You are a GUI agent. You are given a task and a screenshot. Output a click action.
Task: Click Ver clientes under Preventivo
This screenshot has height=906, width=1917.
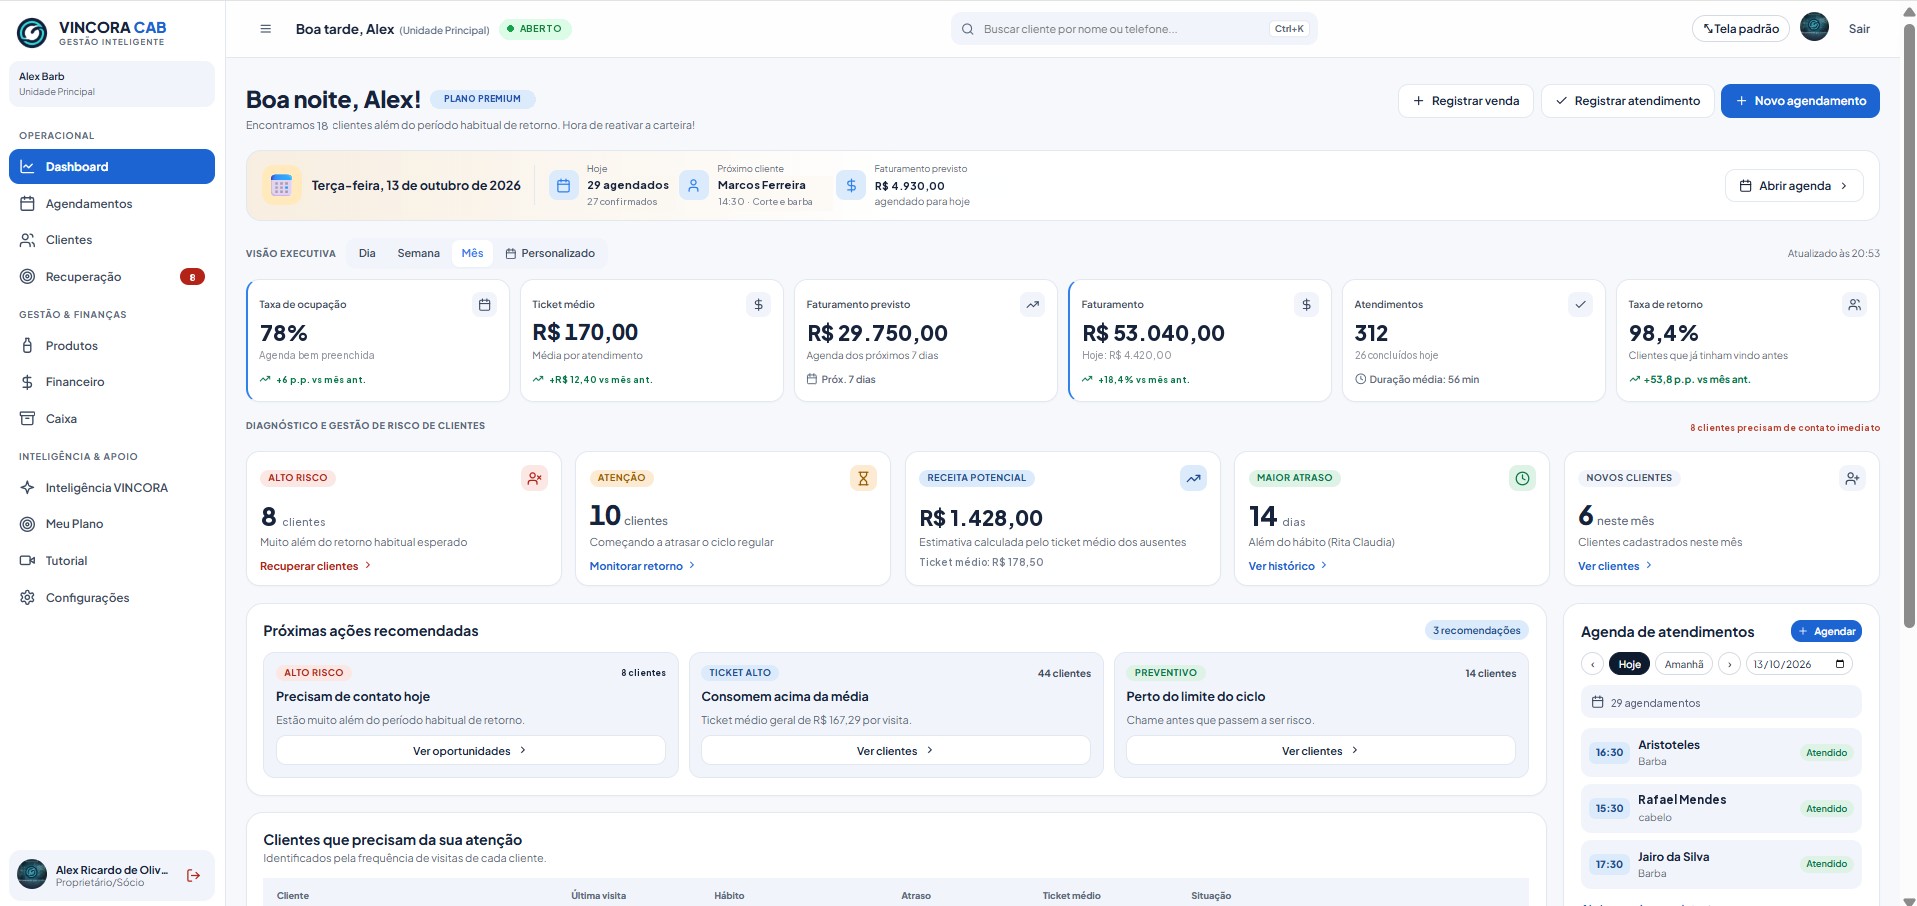pos(1320,751)
